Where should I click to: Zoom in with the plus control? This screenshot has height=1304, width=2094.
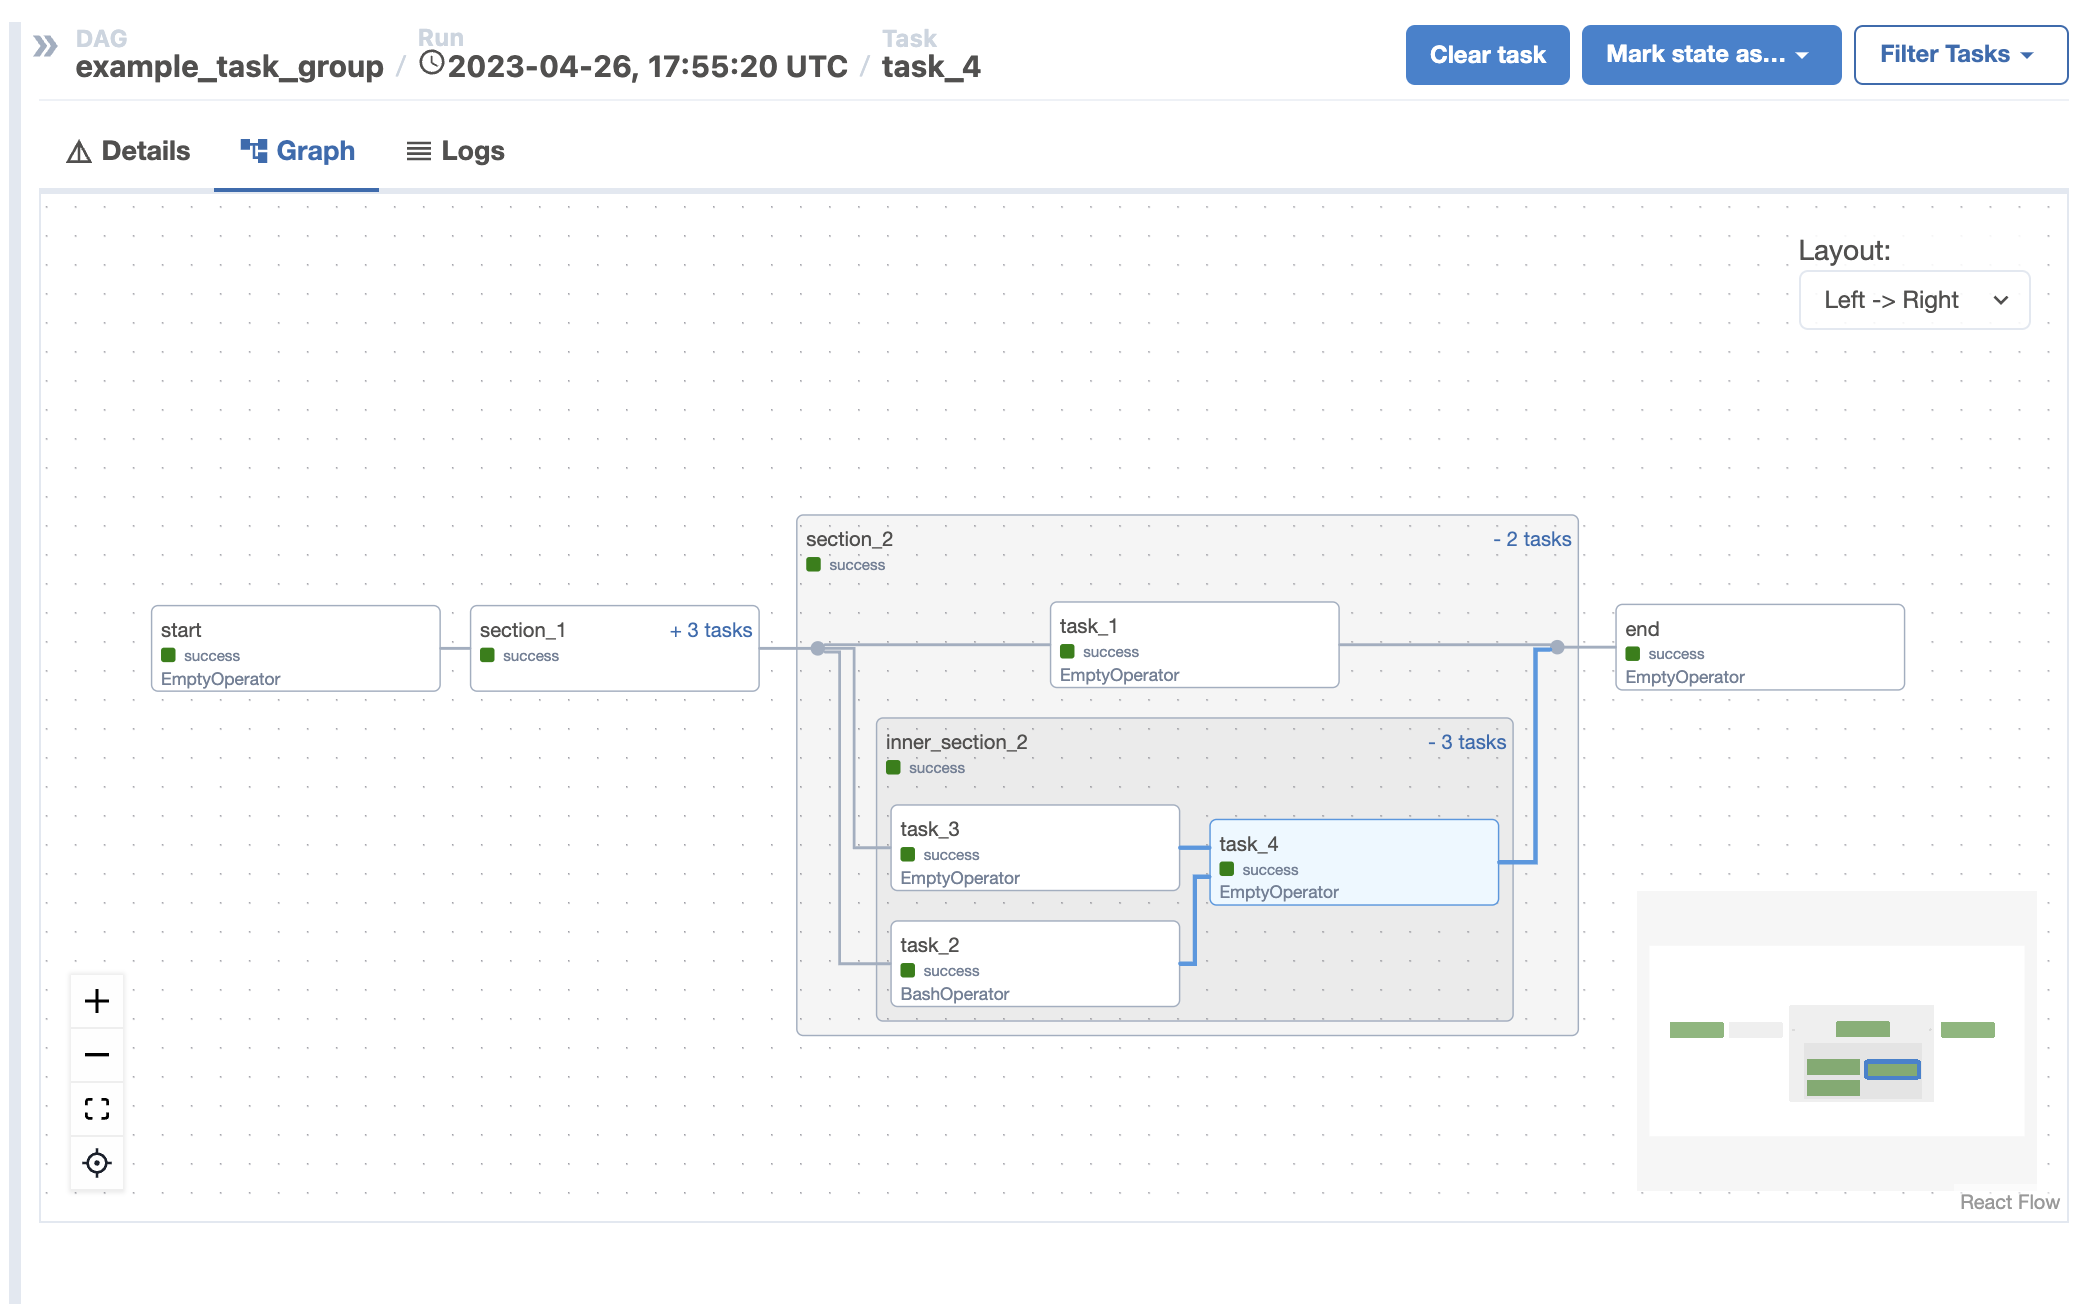tap(97, 1001)
